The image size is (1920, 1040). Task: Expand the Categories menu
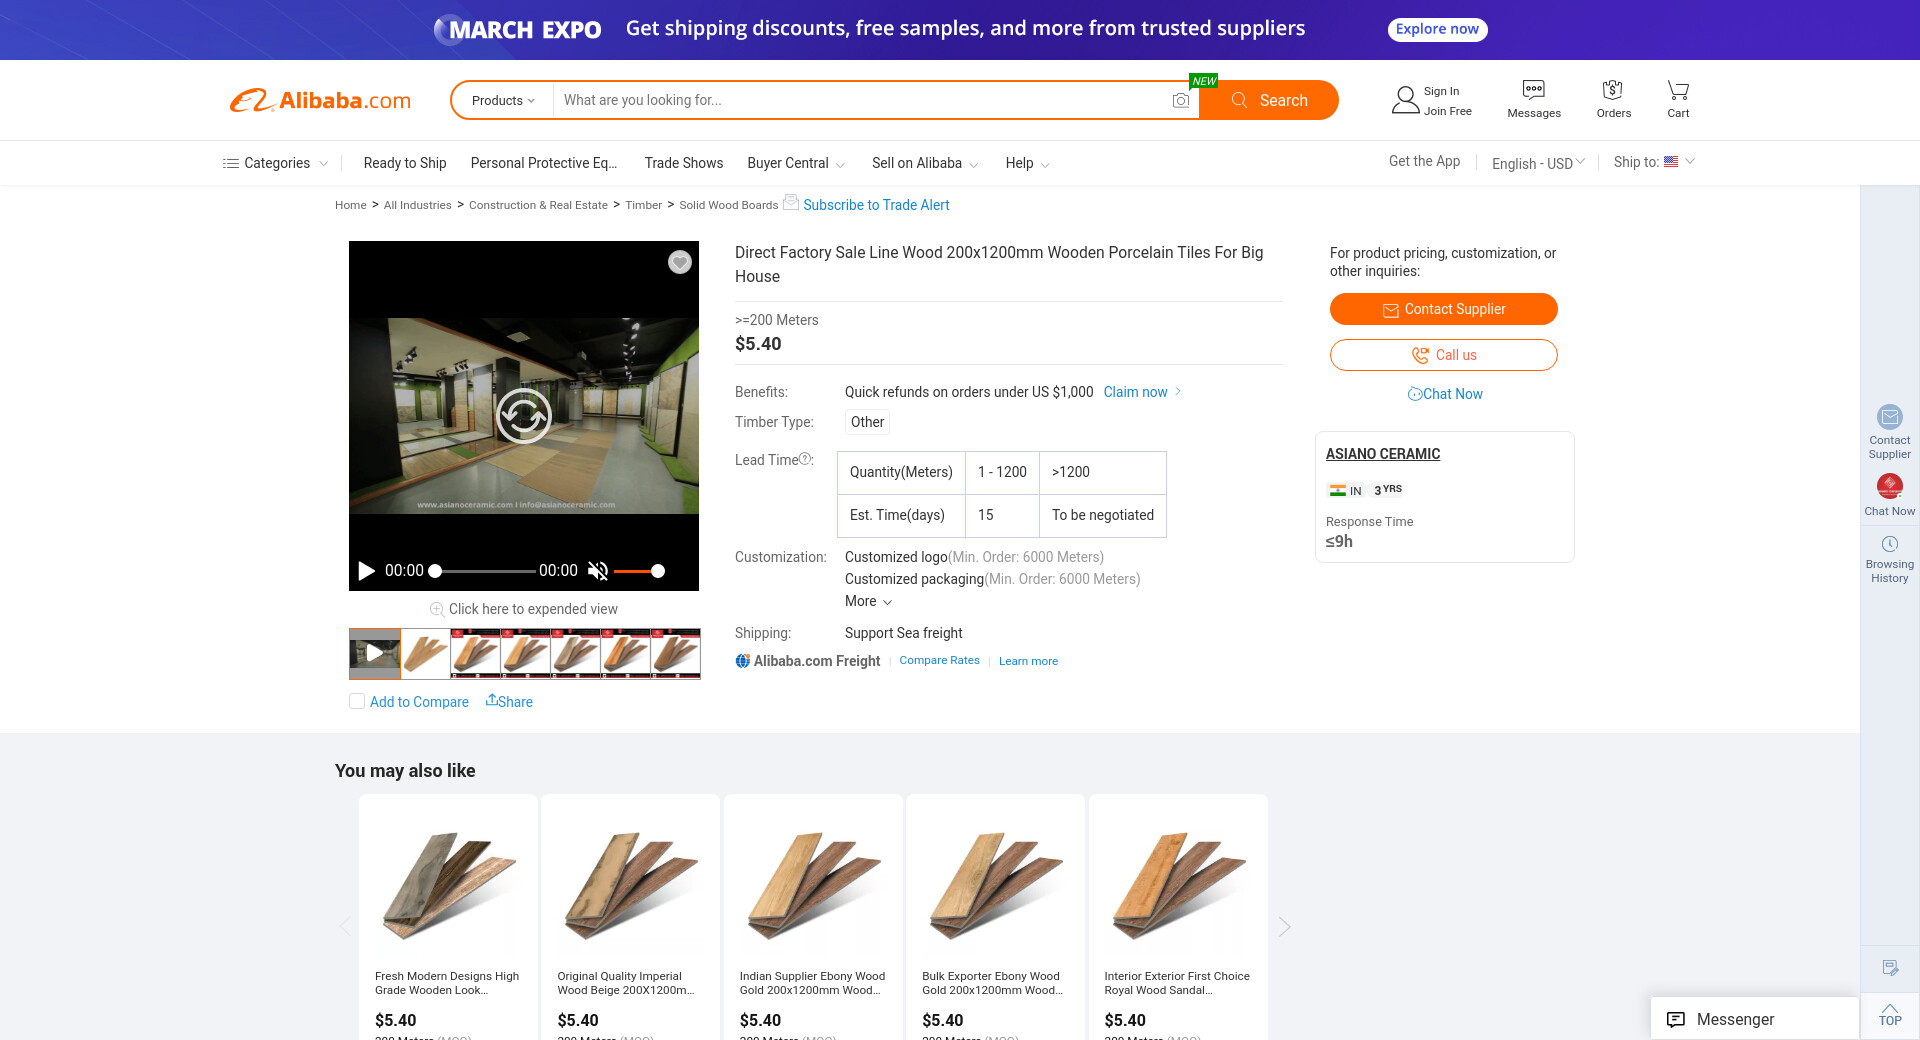(275, 163)
